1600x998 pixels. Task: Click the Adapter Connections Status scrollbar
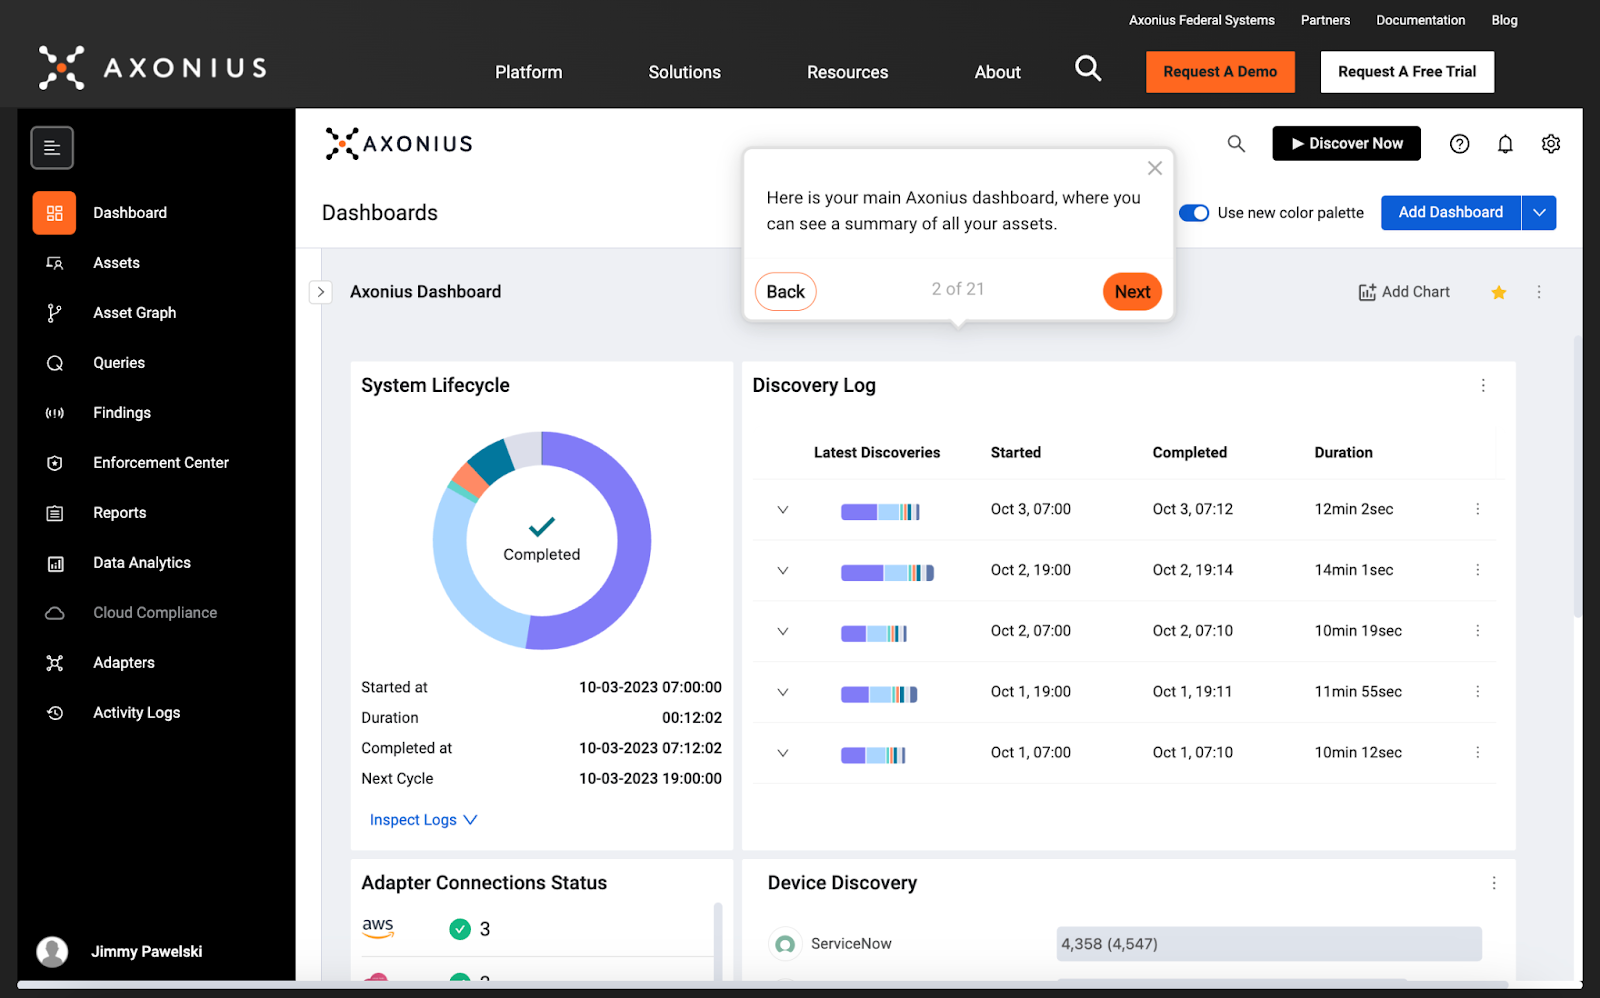coord(717,940)
